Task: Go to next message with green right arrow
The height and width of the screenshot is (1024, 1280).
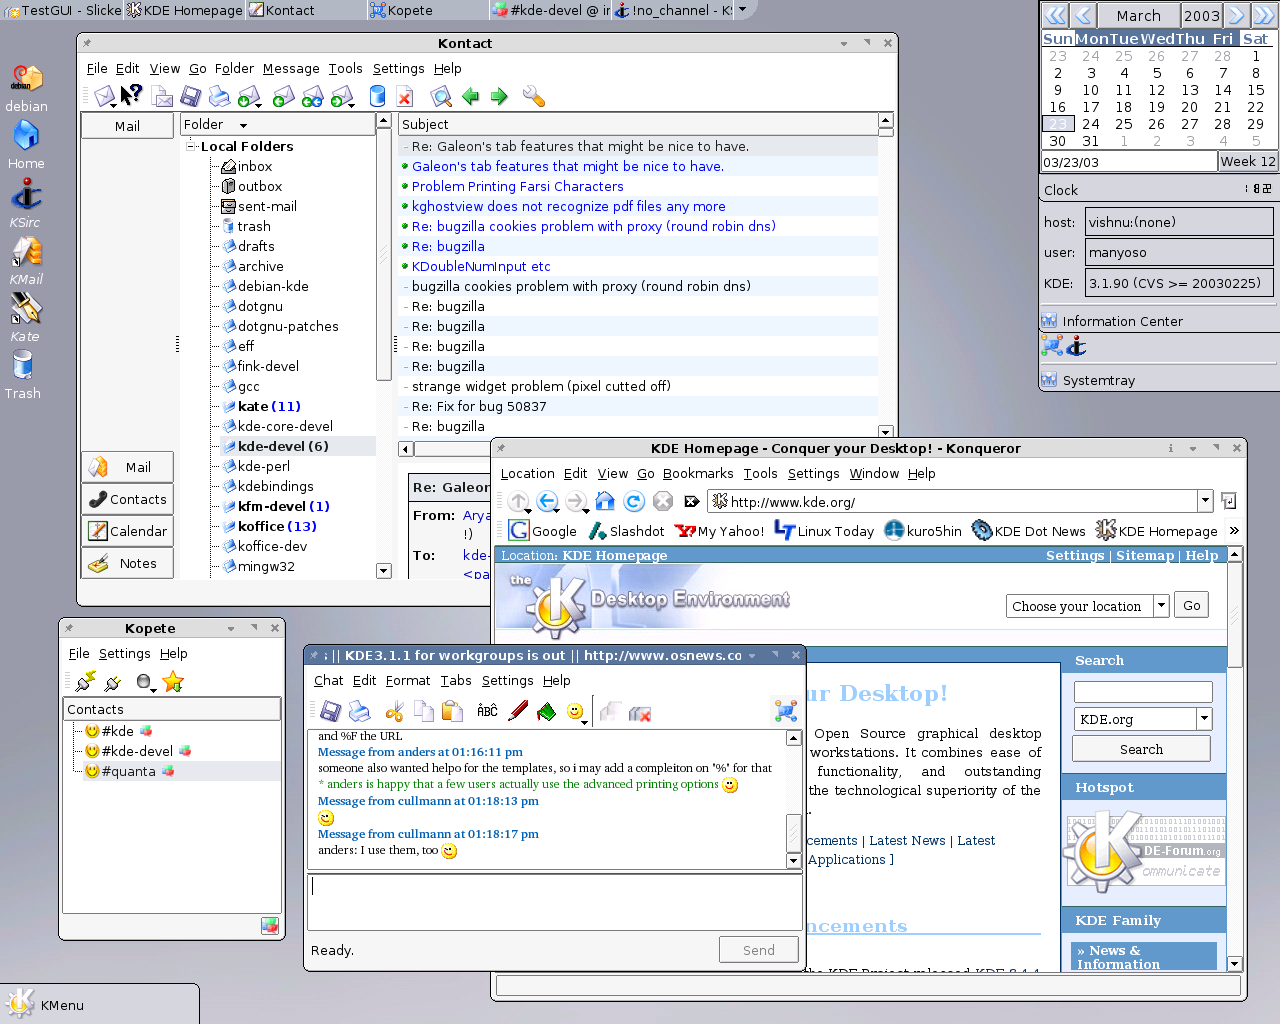Action: (499, 97)
